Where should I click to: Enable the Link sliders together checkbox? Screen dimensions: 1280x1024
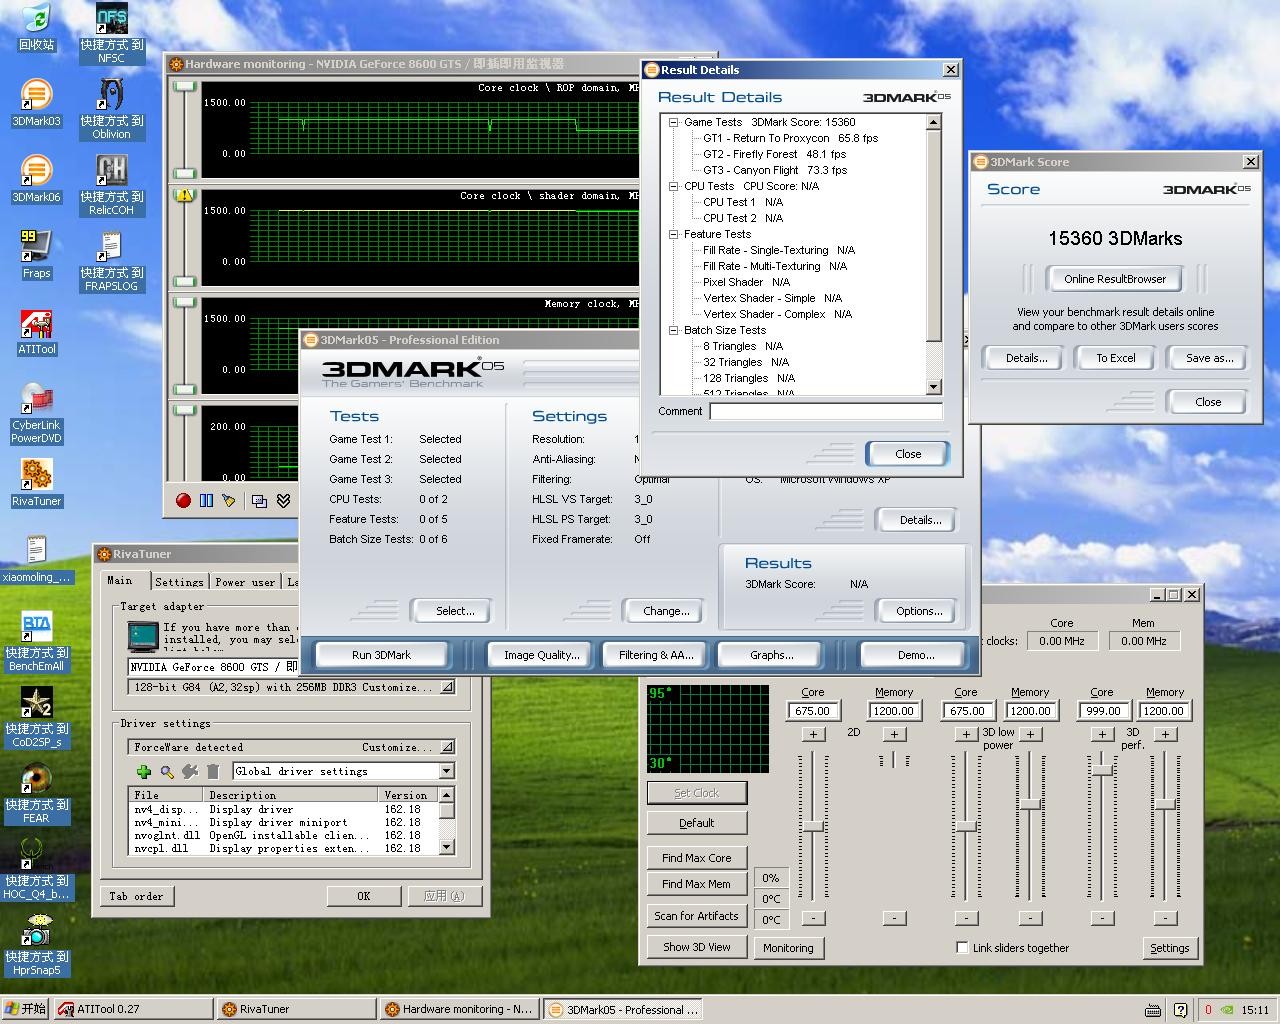pos(962,948)
